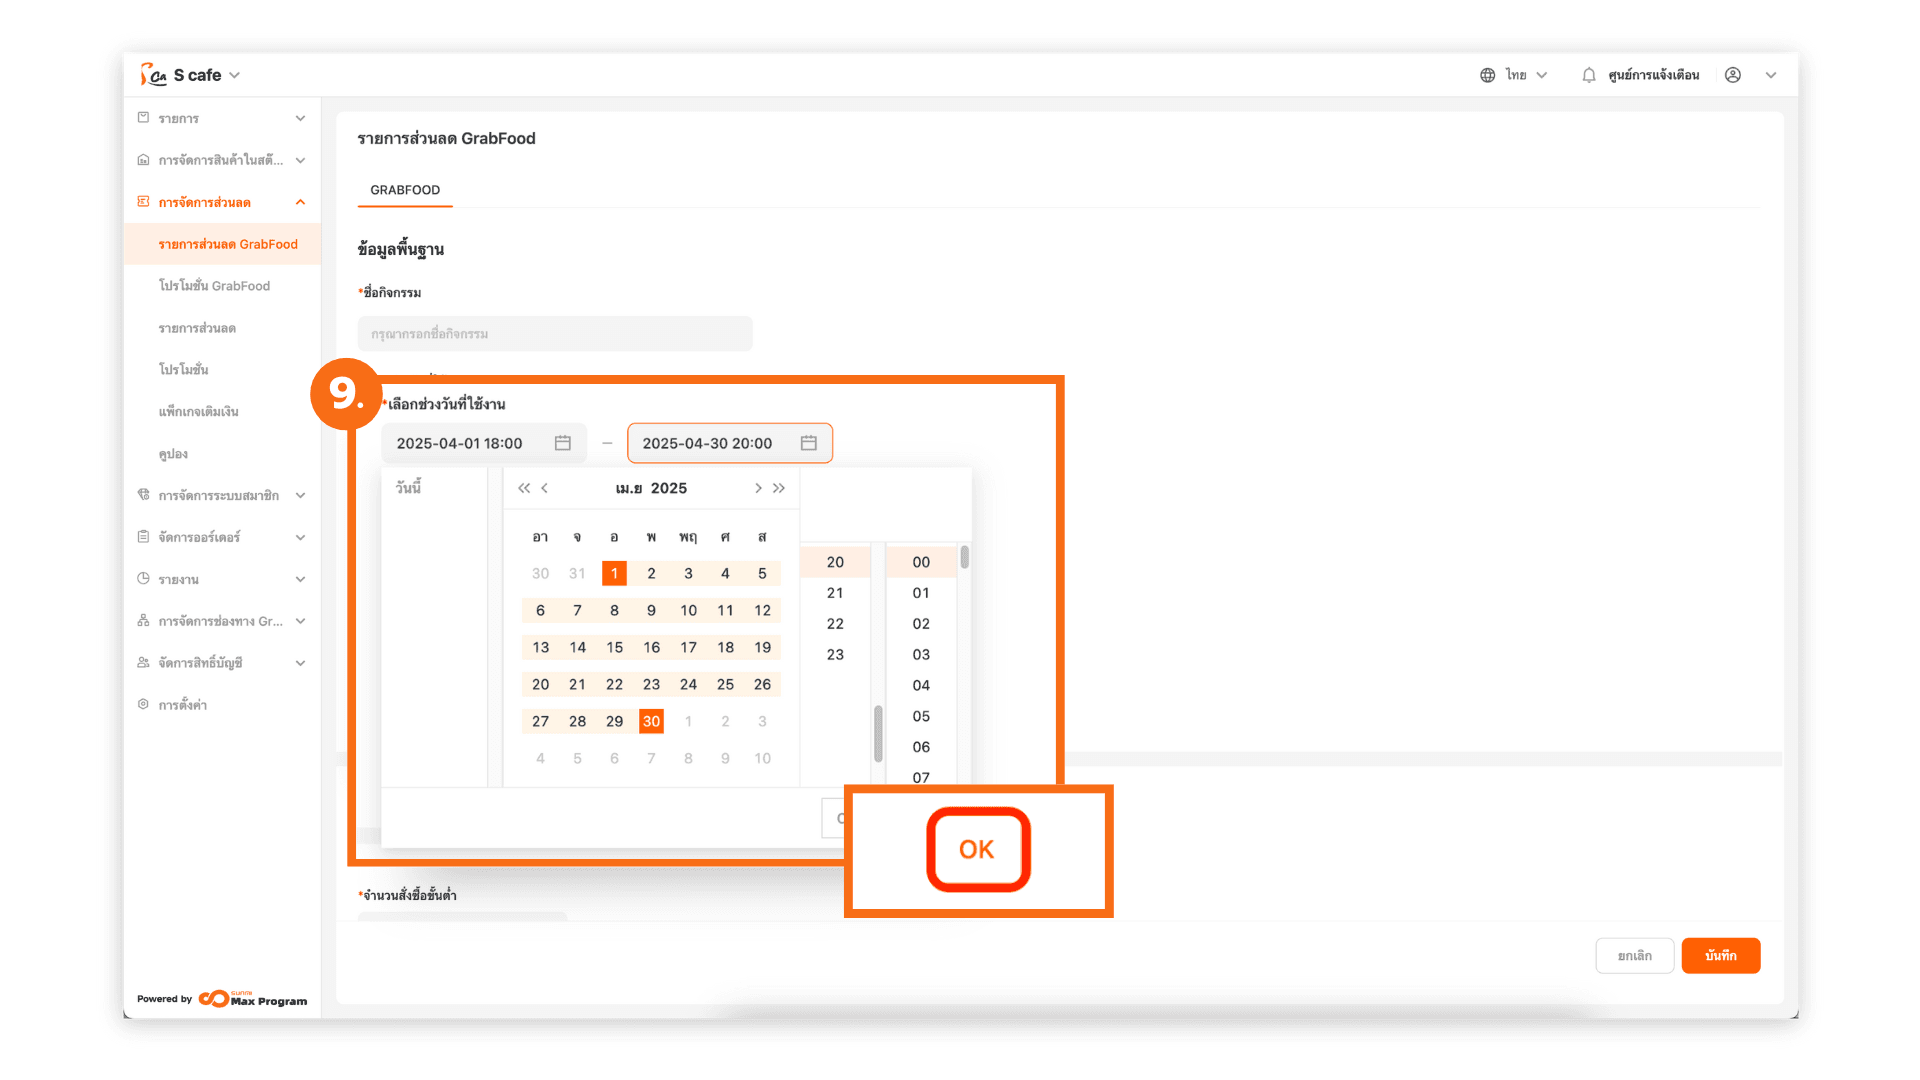Go to previous year double-arrow
The height and width of the screenshot is (1080, 1920).
point(523,488)
